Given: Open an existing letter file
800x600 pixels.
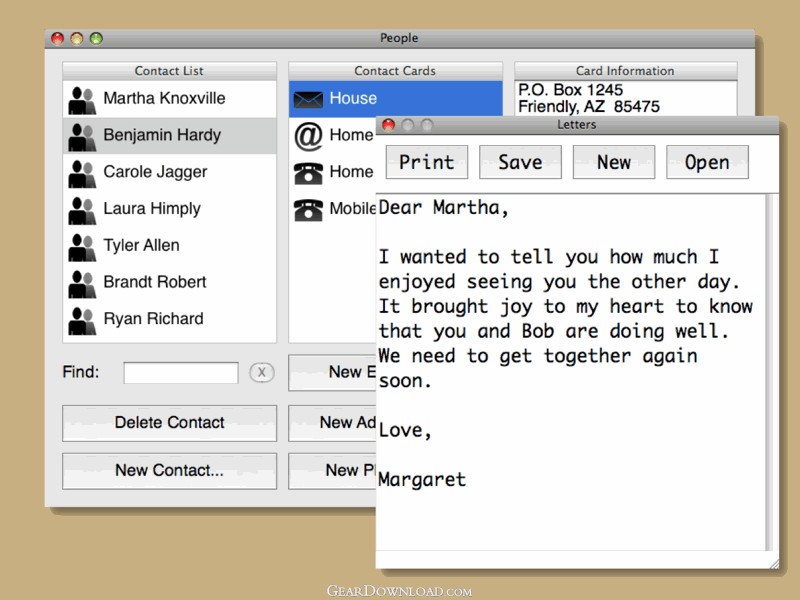Looking at the screenshot, I should point(707,162).
